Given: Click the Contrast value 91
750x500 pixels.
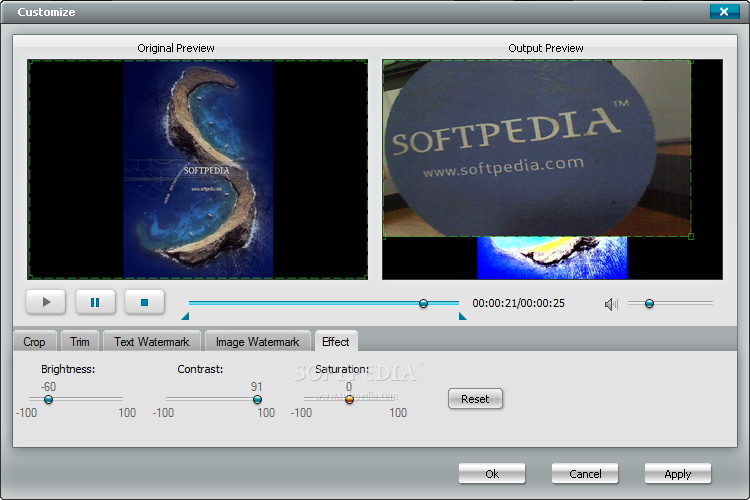Looking at the screenshot, I should point(256,387).
